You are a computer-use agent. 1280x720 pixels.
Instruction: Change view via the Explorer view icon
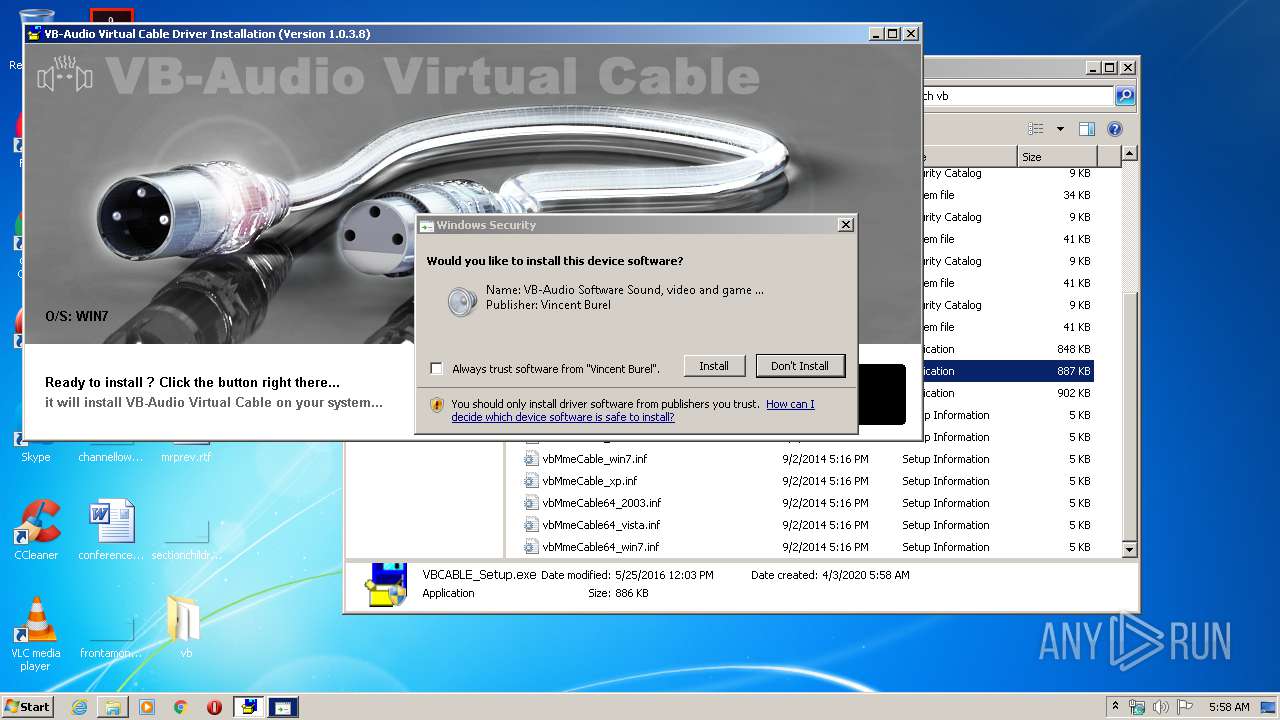point(1036,129)
